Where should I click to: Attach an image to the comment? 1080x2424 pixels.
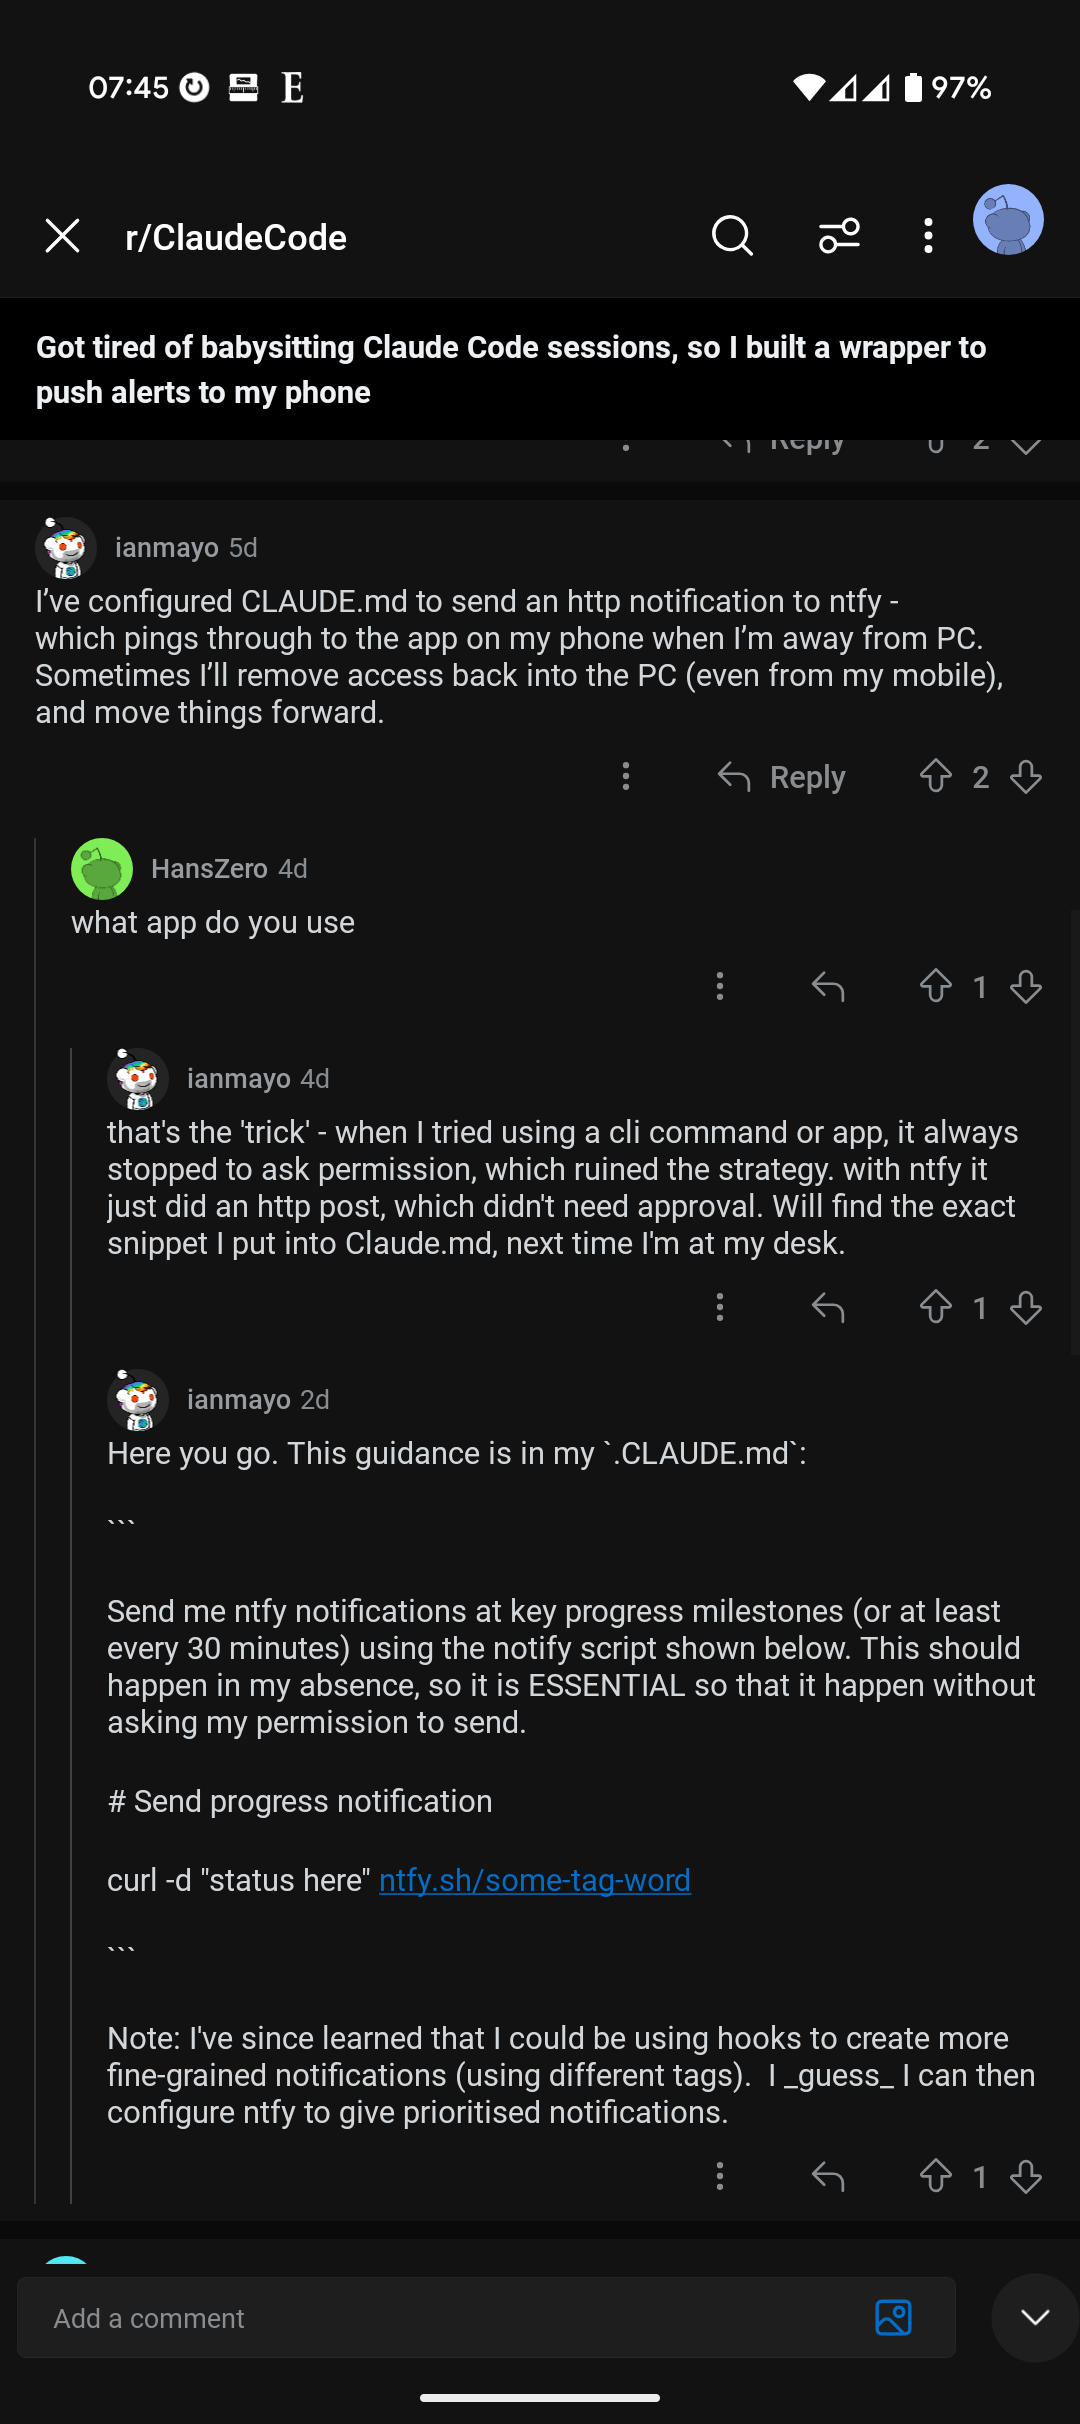[893, 2318]
